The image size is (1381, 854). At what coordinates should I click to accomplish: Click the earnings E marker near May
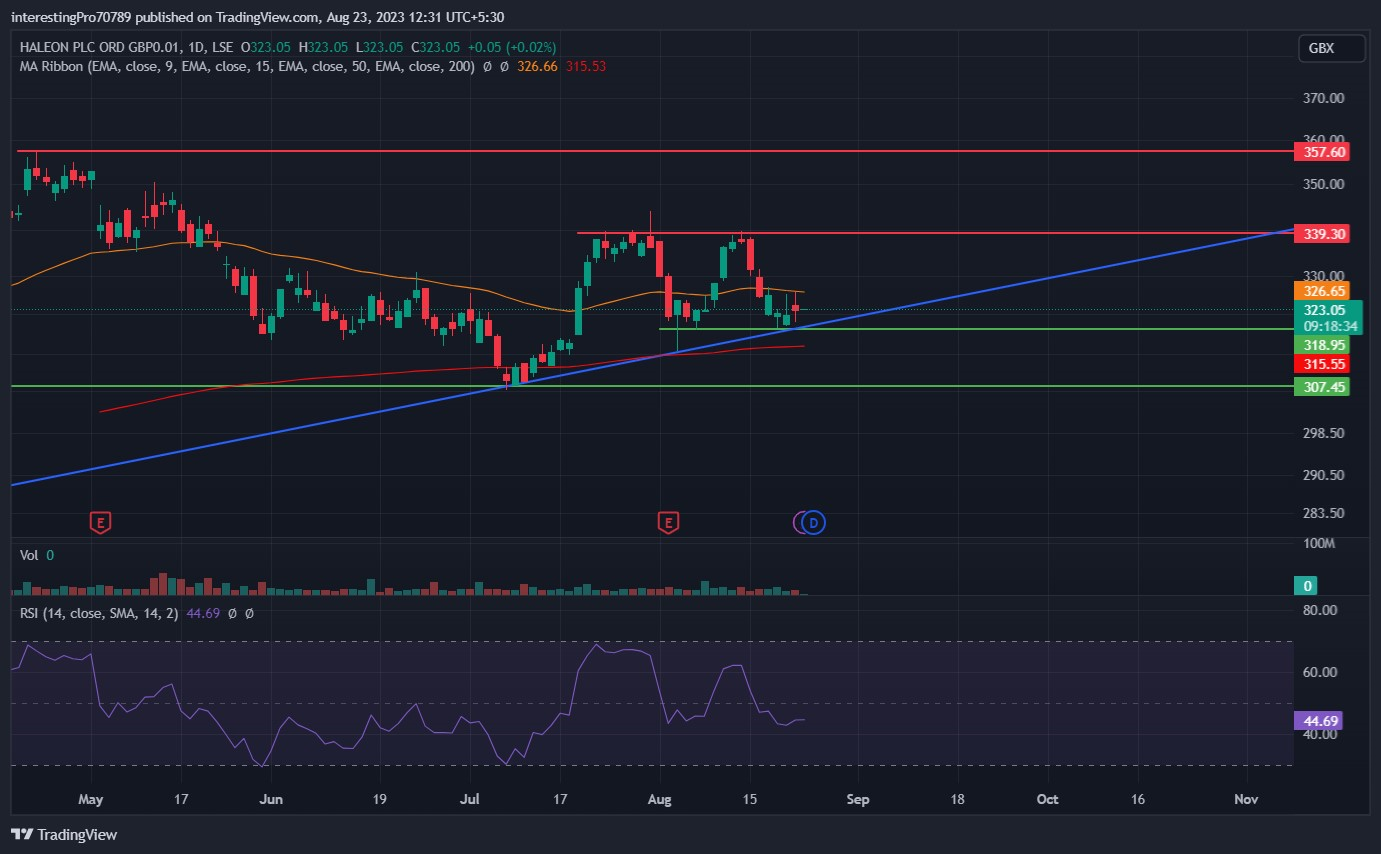pyautogui.click(x=100, y=521)
